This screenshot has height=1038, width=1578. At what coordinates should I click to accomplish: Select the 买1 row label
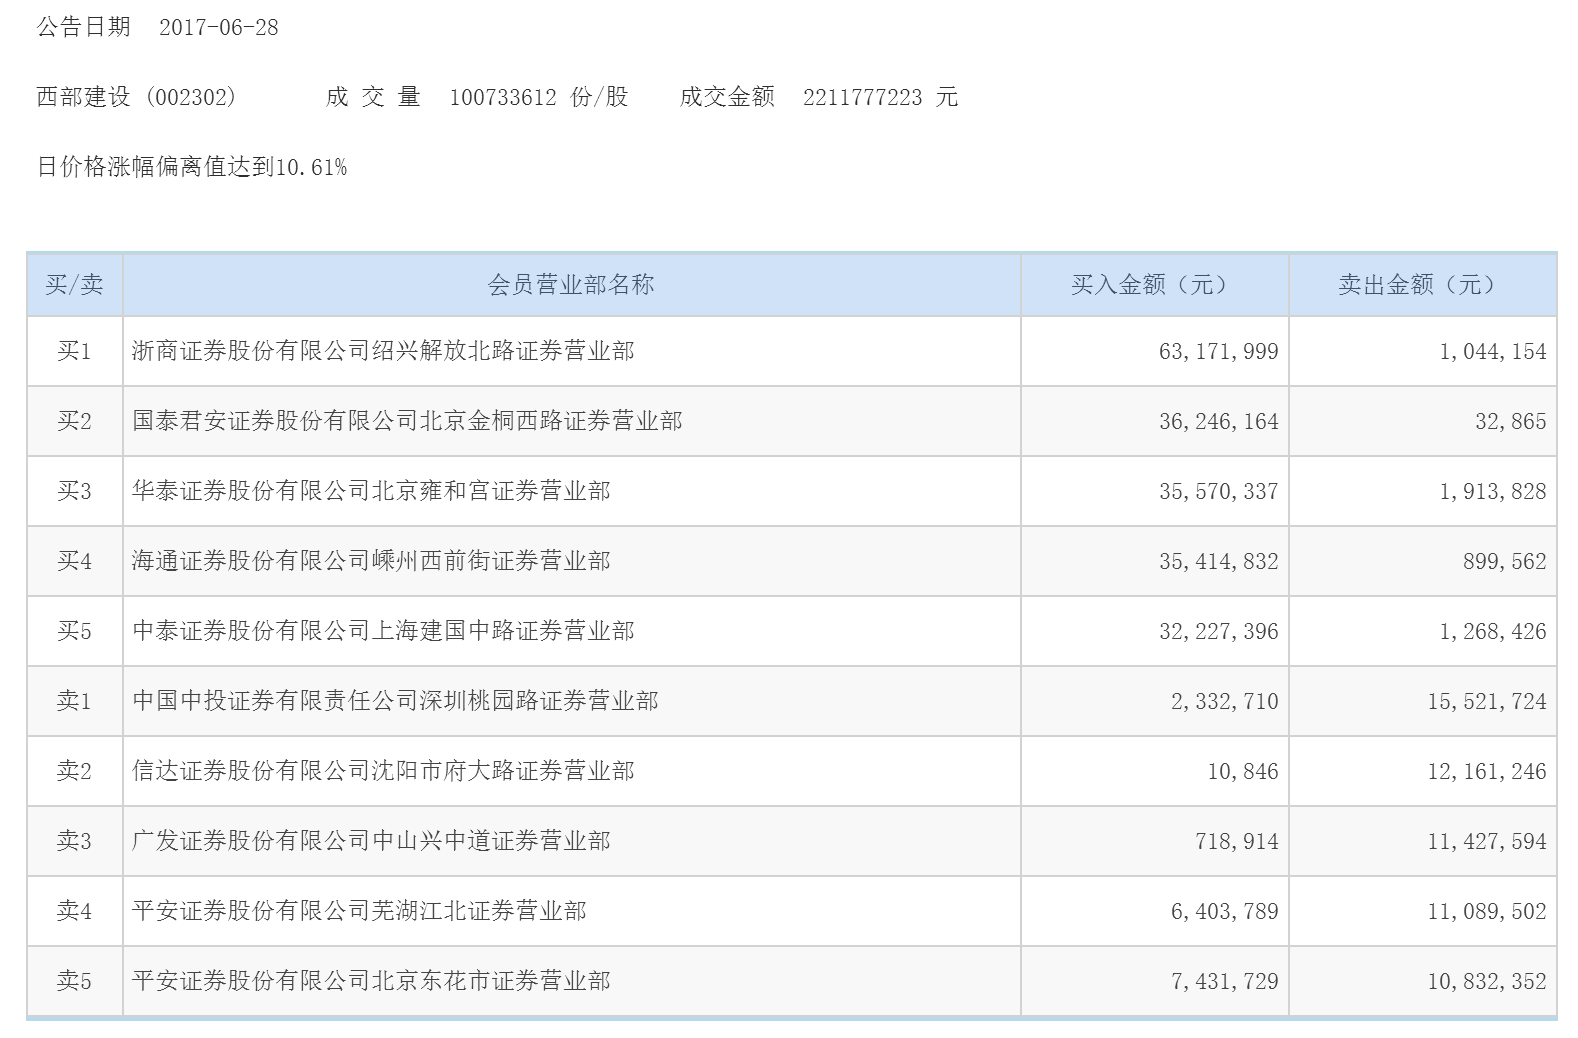pyautogui.click(x=75, y=351)
